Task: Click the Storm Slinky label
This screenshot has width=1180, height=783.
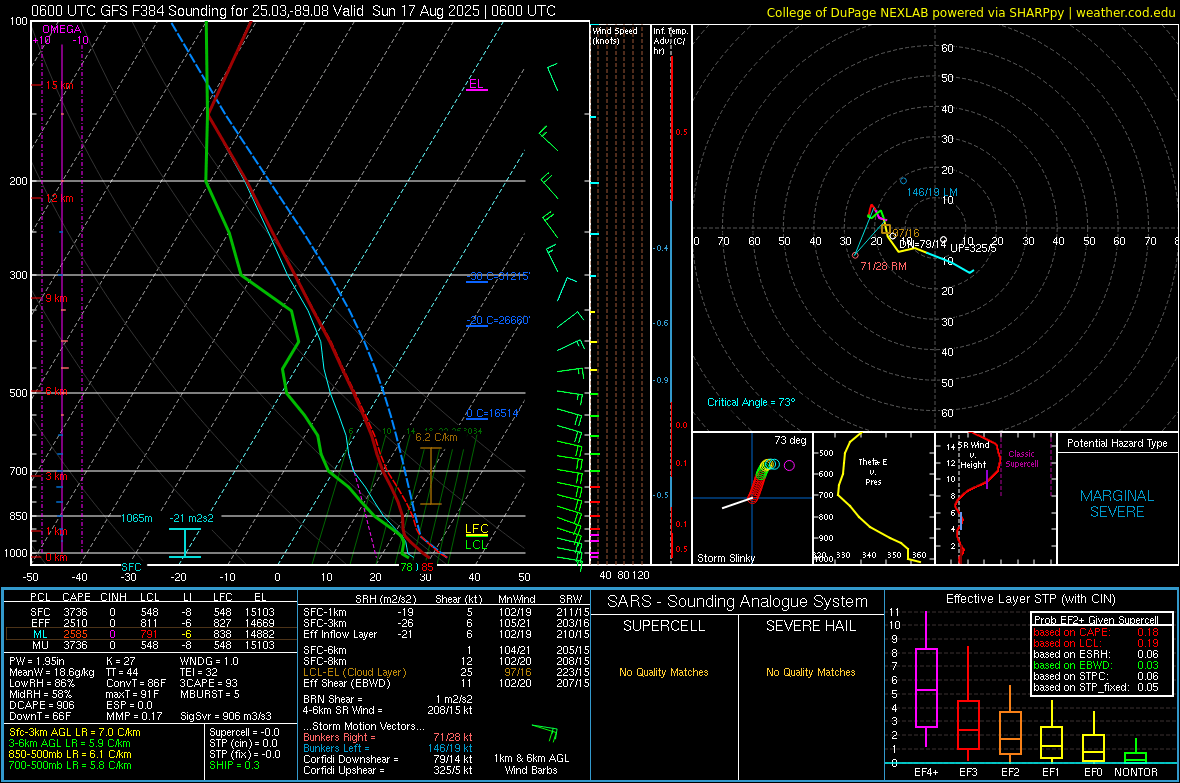Action: pos(726,558)
